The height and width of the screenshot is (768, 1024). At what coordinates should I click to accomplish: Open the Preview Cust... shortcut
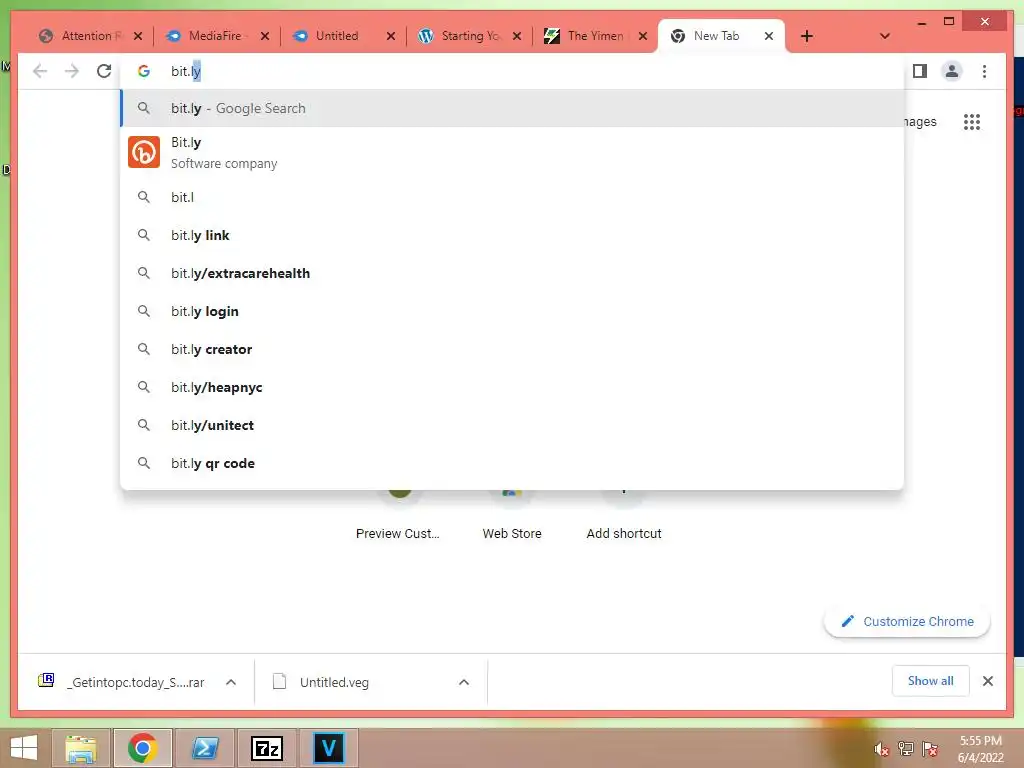[398, 534]
